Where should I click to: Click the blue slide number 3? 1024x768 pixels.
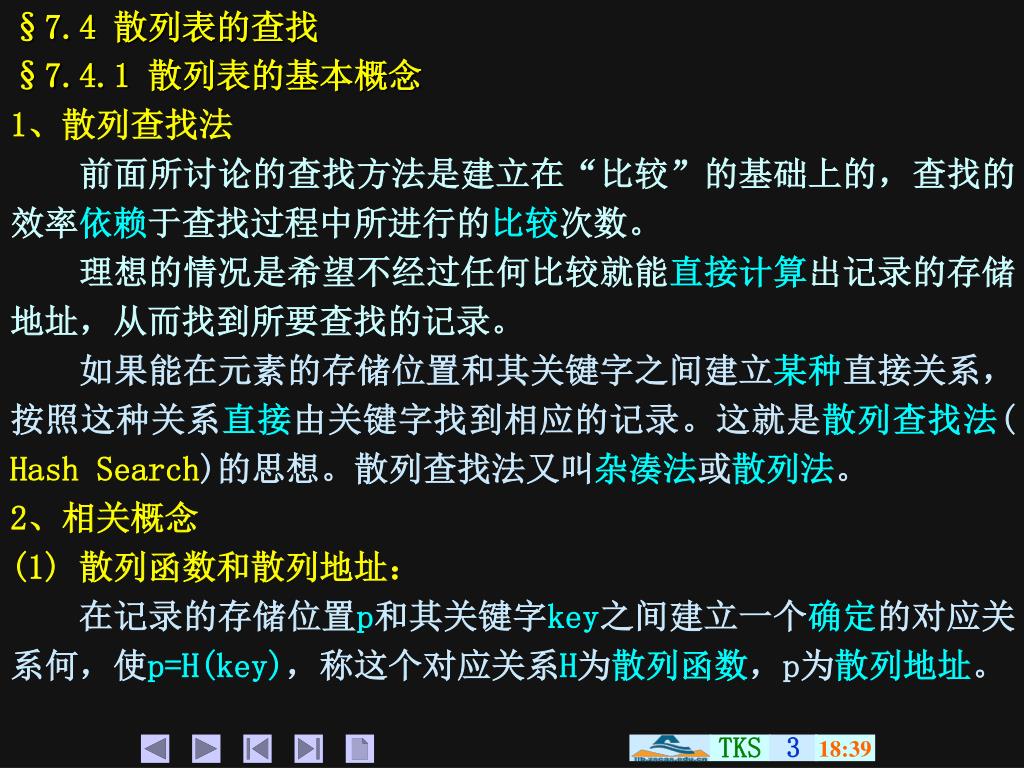(x=793, y=747)
